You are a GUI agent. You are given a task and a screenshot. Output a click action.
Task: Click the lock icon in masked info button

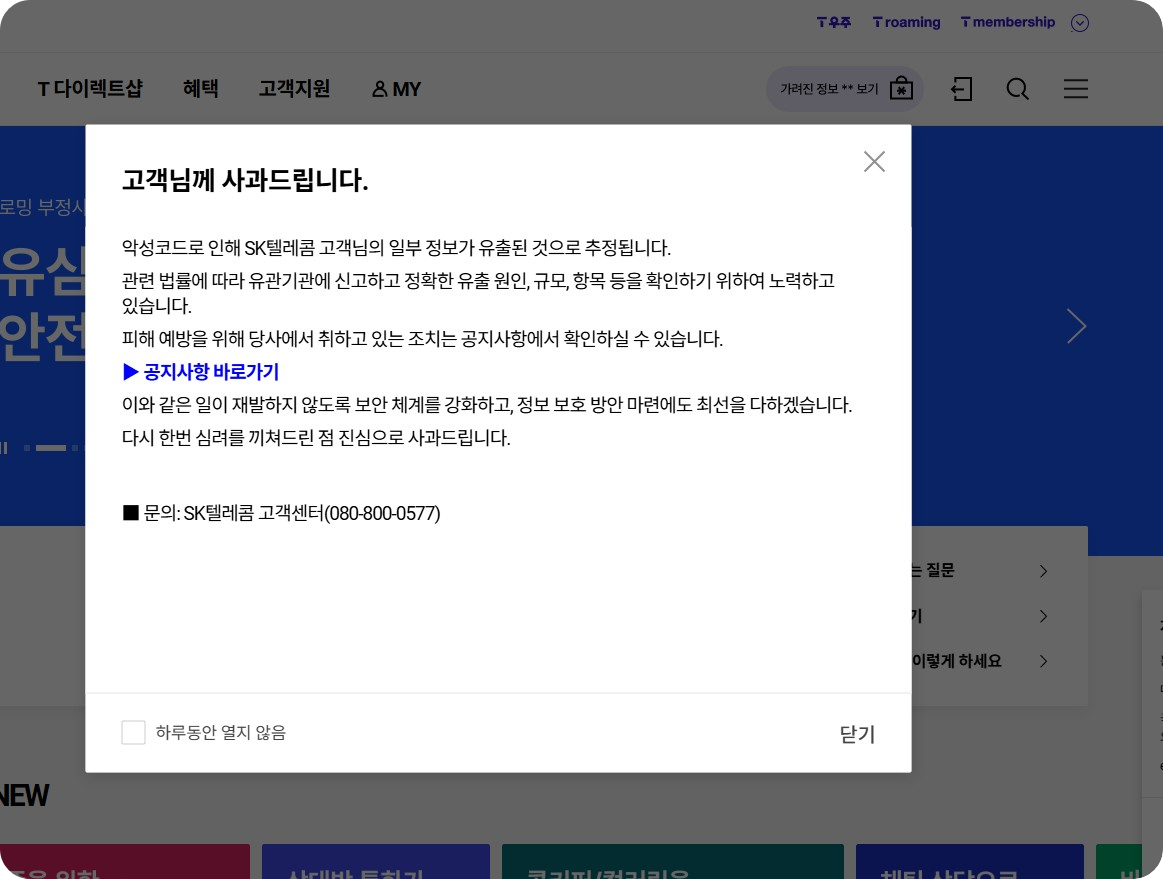[x=901, y=88]
